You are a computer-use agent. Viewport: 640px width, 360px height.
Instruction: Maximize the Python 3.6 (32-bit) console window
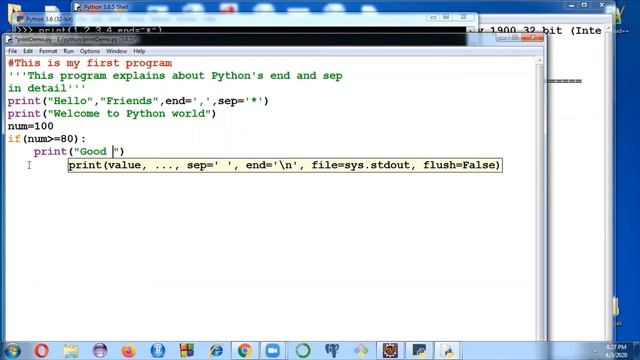(446, 17)
